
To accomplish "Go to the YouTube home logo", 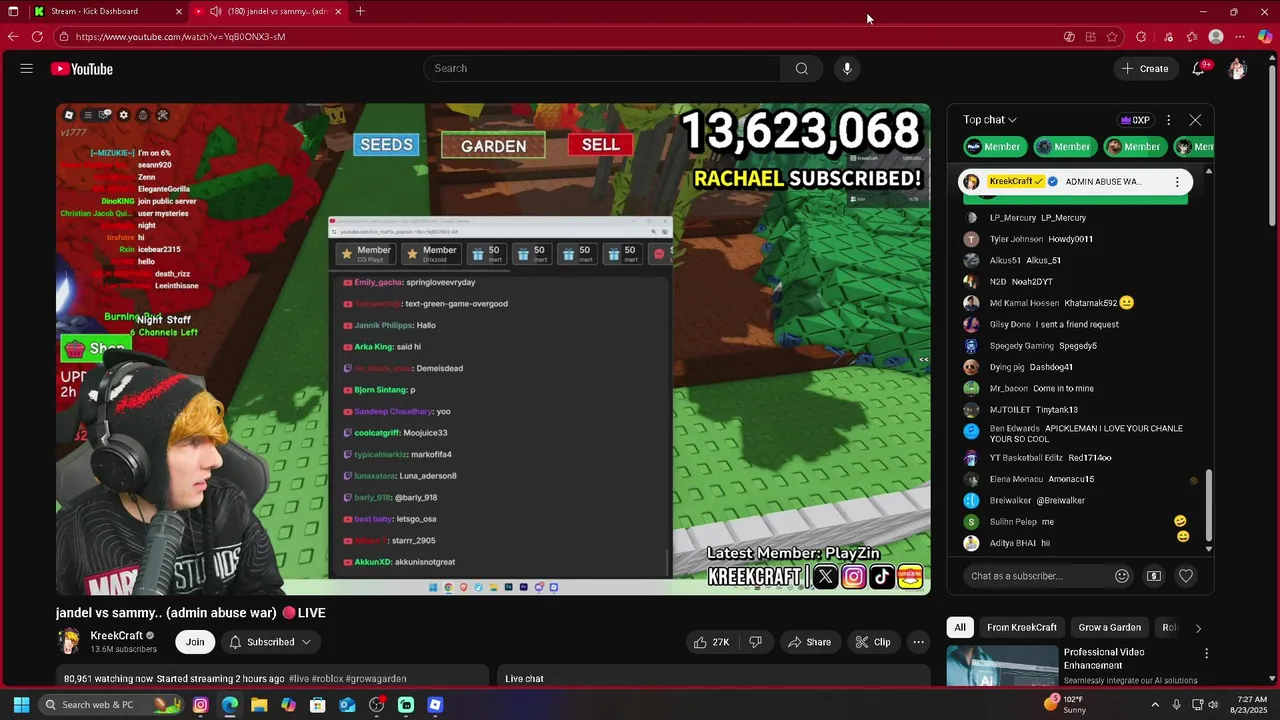I will [x=82, y=69].
